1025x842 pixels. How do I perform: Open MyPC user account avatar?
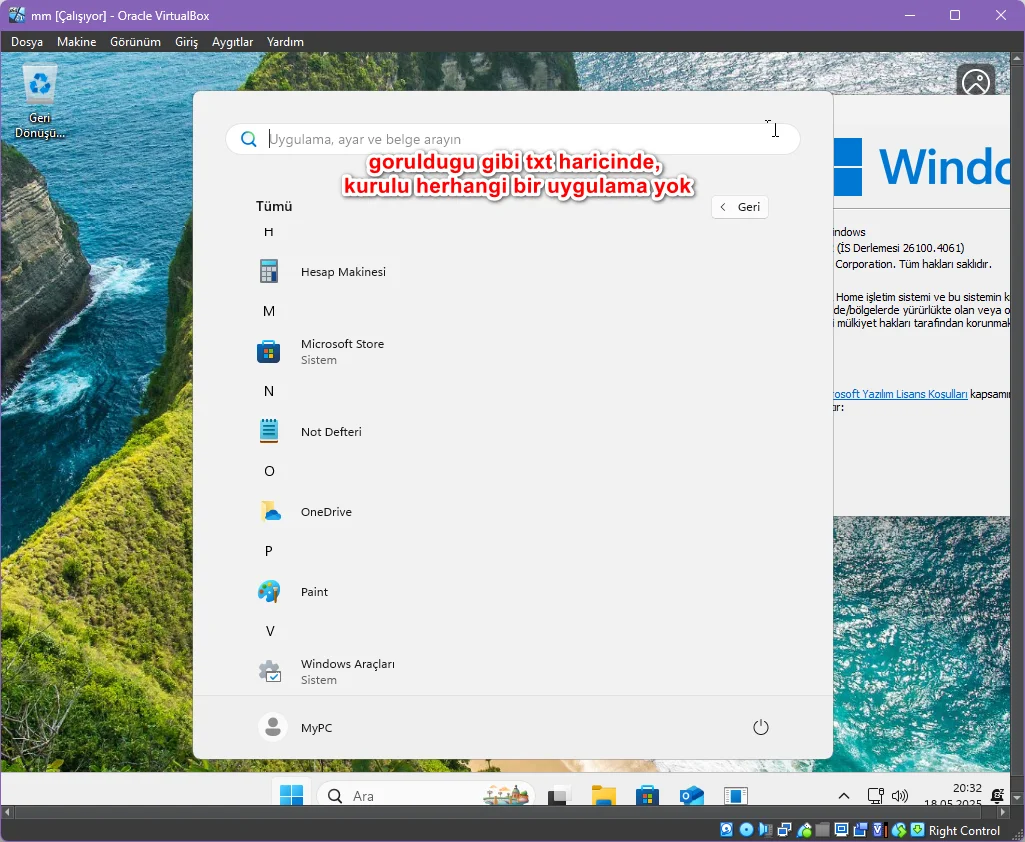(273, 727)
